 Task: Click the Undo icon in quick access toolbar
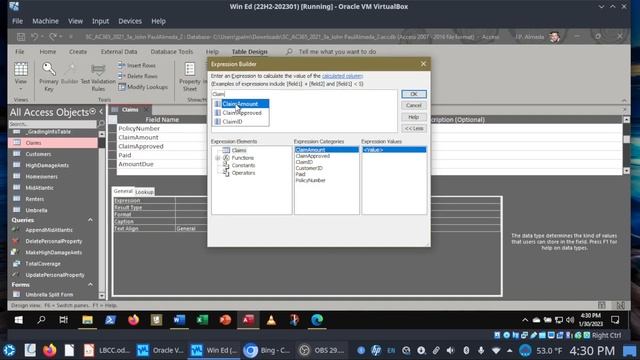point(34,37)
